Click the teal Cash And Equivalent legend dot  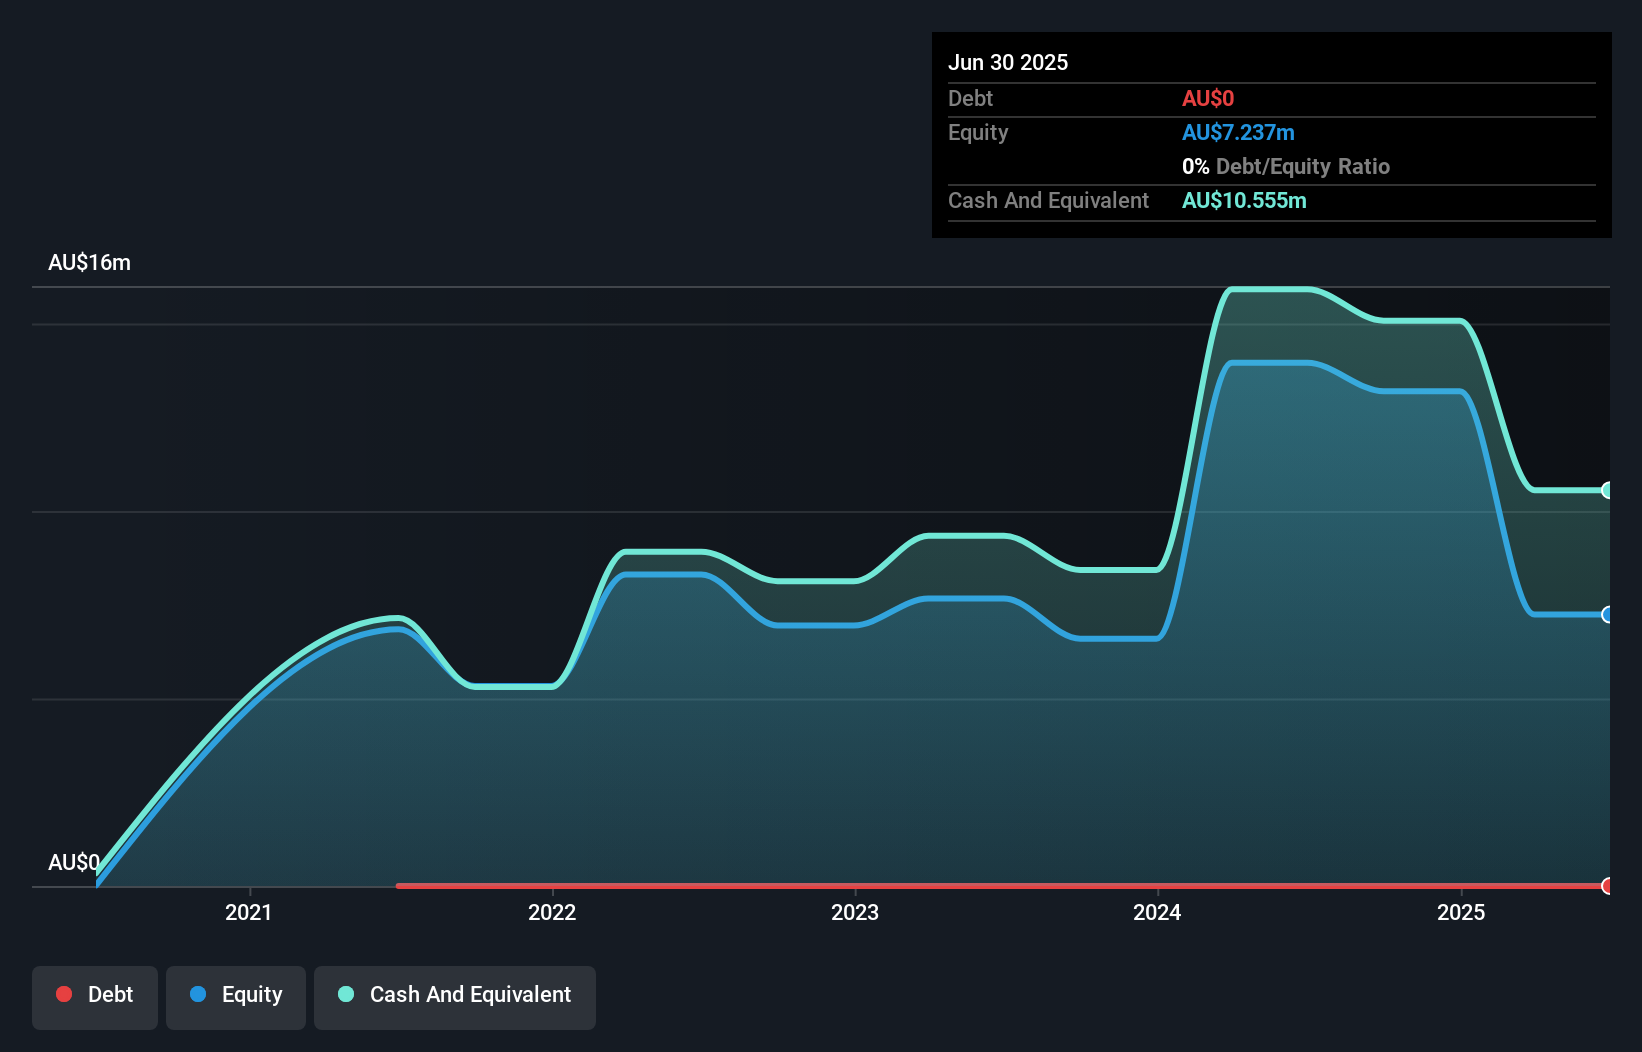coord(345,994)
